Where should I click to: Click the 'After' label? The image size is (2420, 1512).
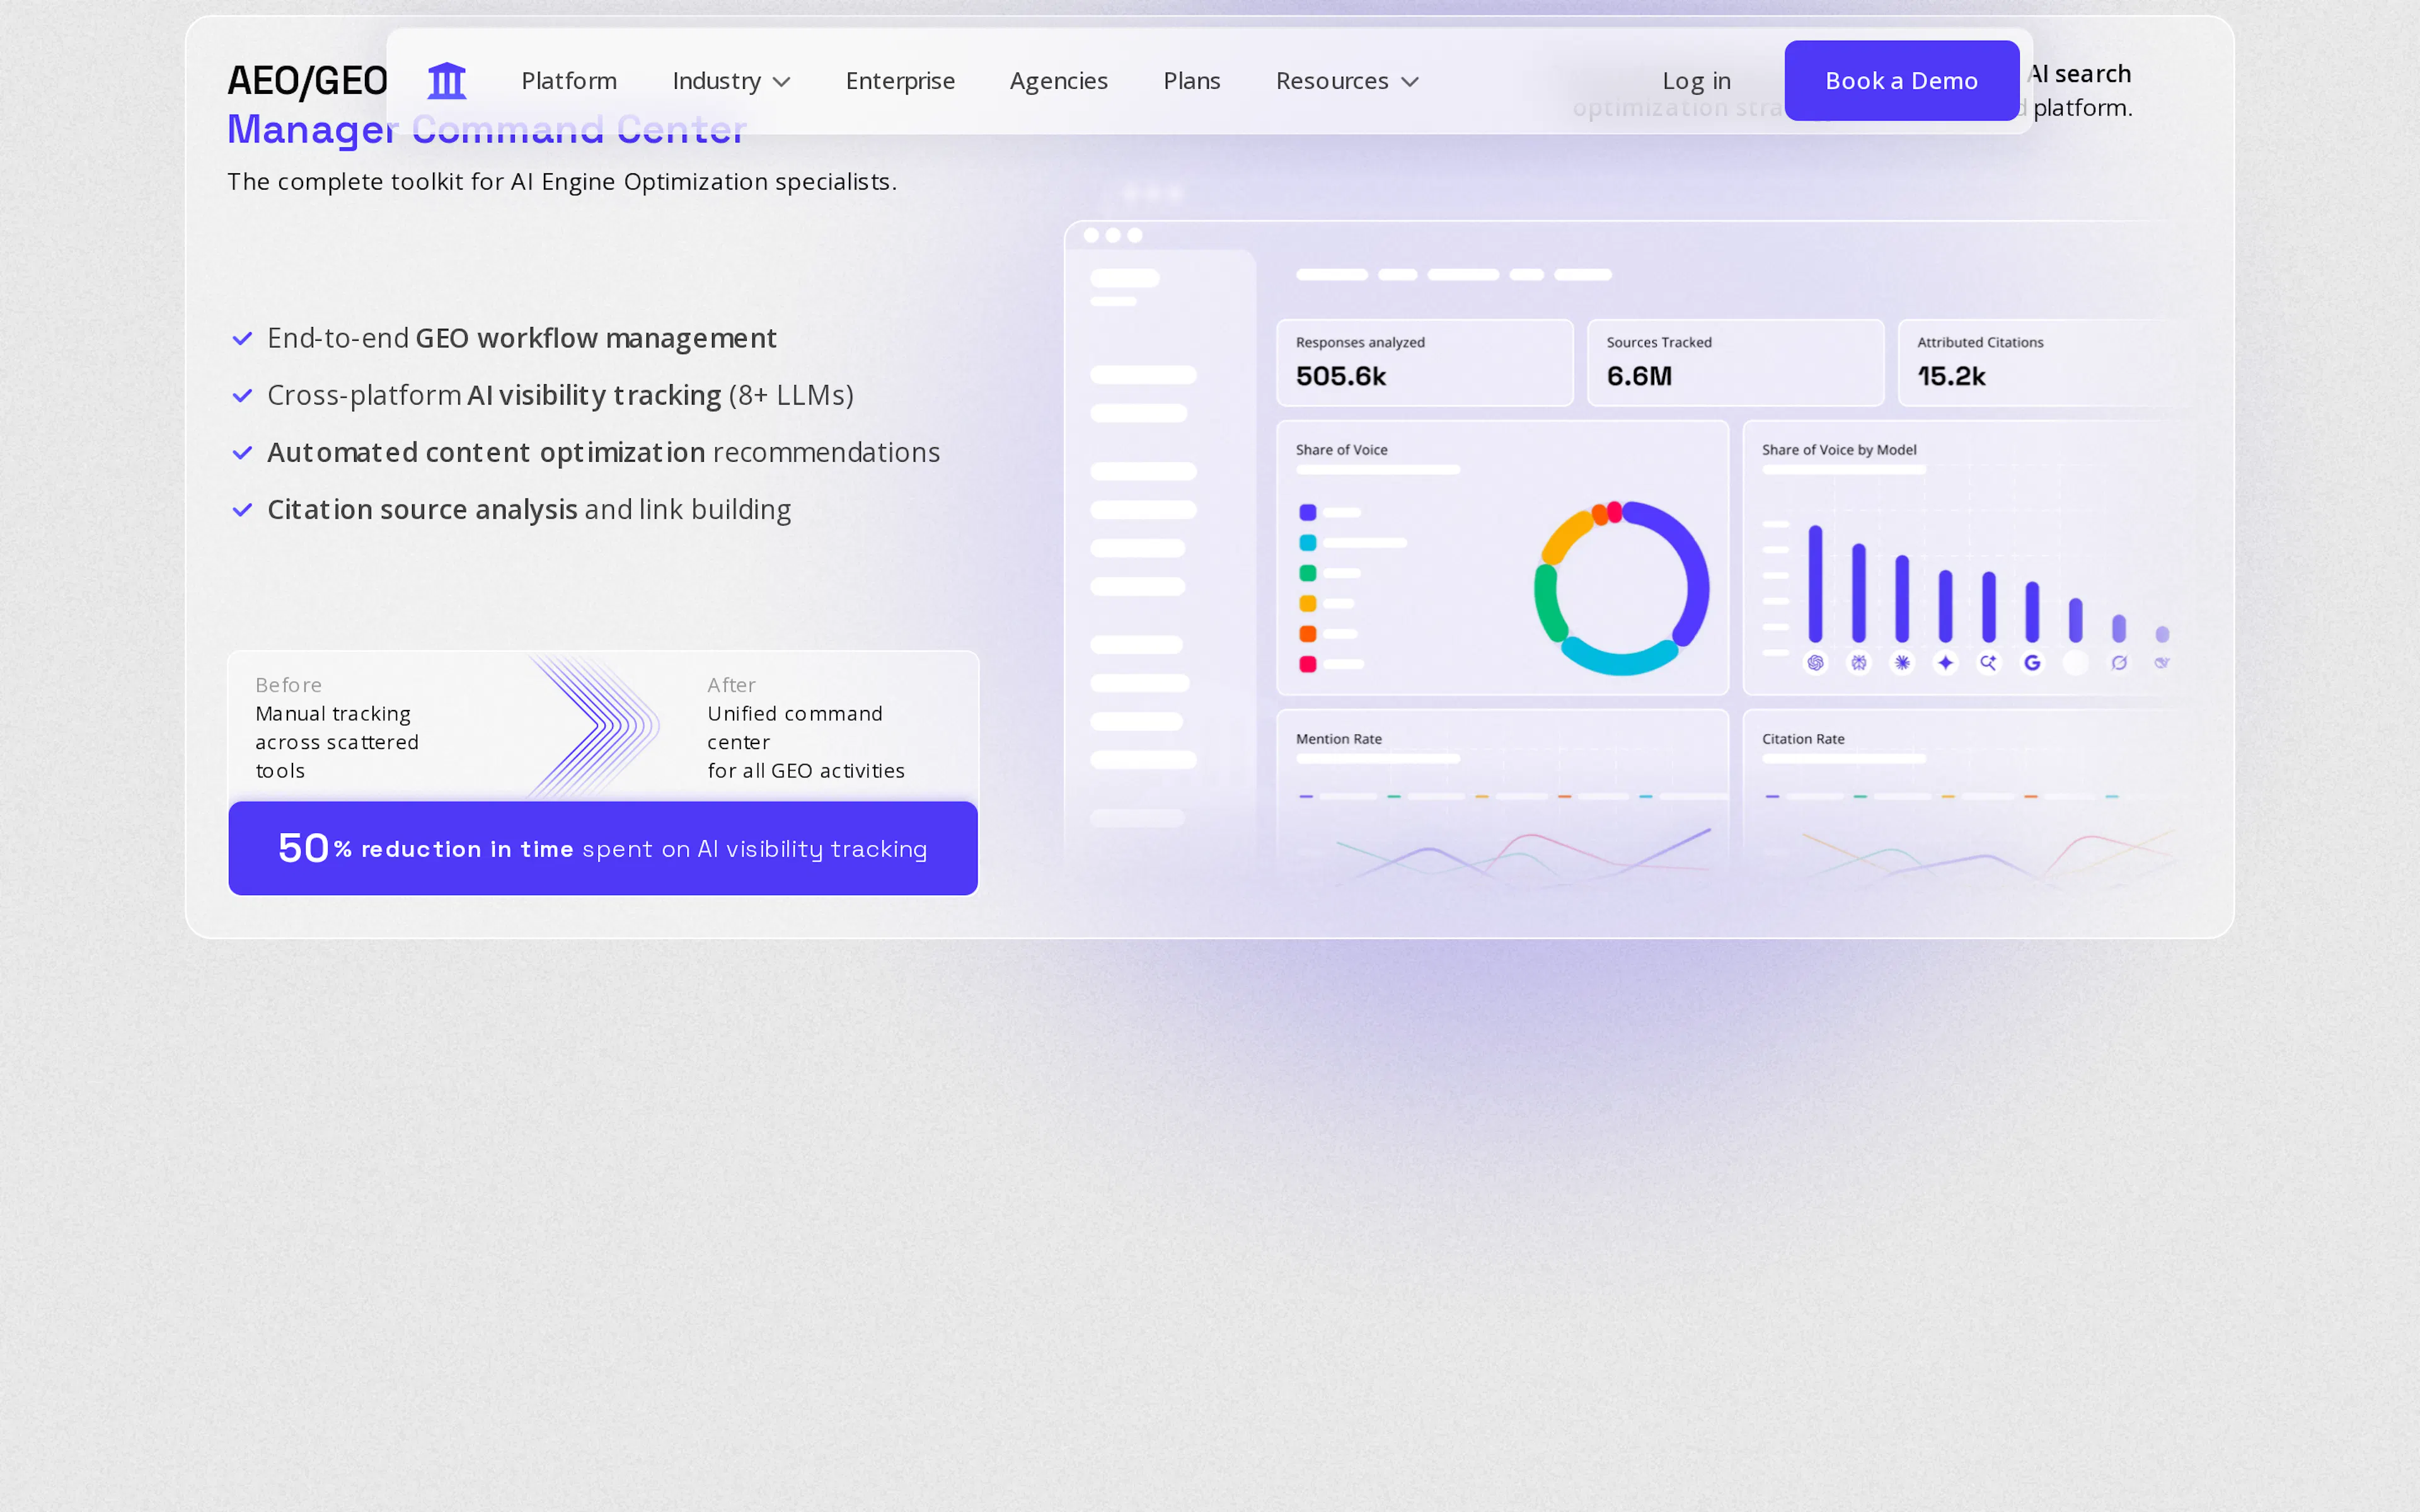(x=731, y=685)
